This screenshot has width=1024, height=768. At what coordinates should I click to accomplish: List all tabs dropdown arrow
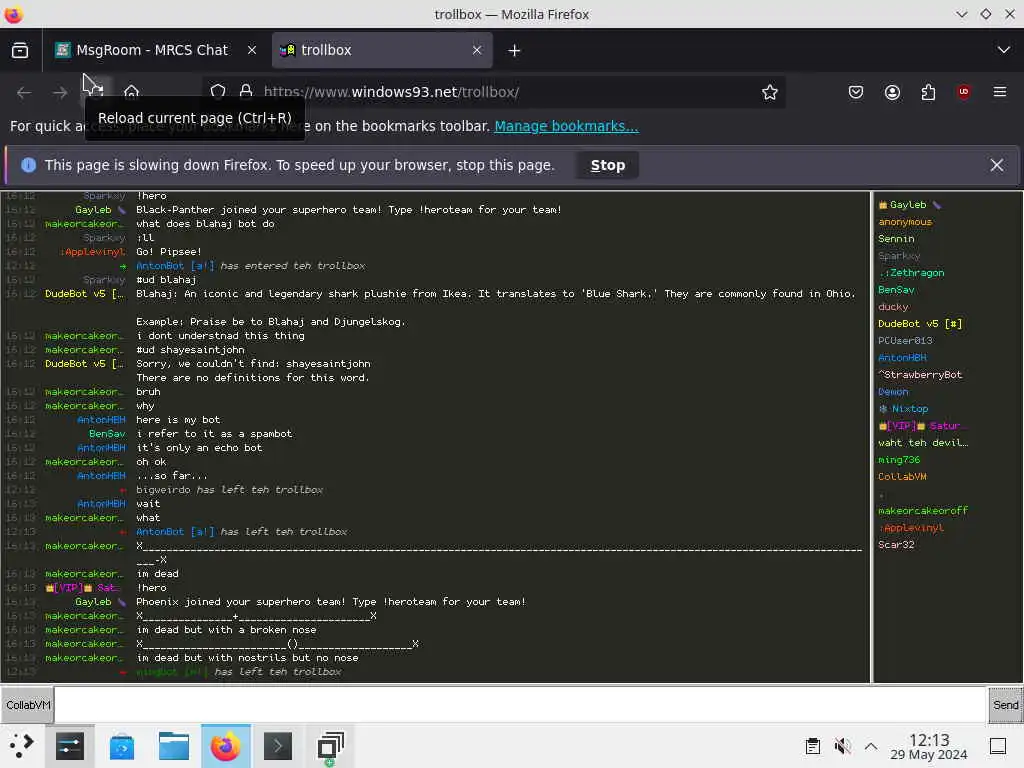click(1004, 50)
